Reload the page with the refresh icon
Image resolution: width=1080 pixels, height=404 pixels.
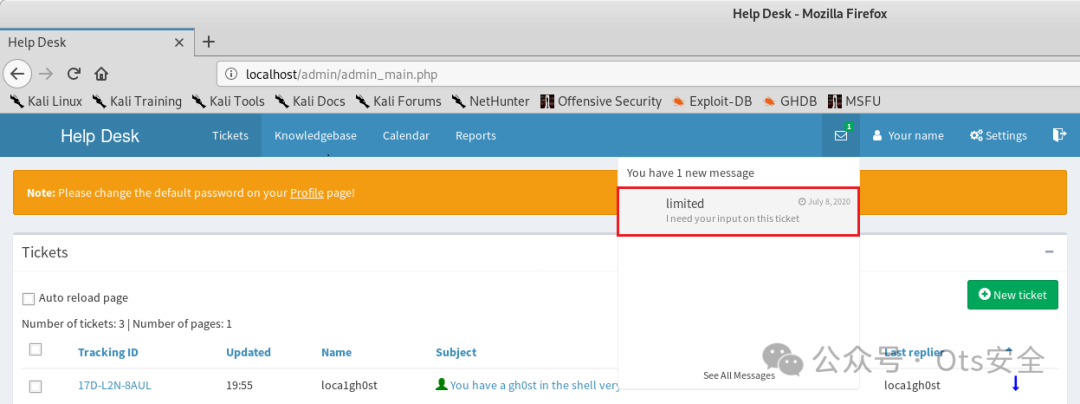[x=74, y=73]
